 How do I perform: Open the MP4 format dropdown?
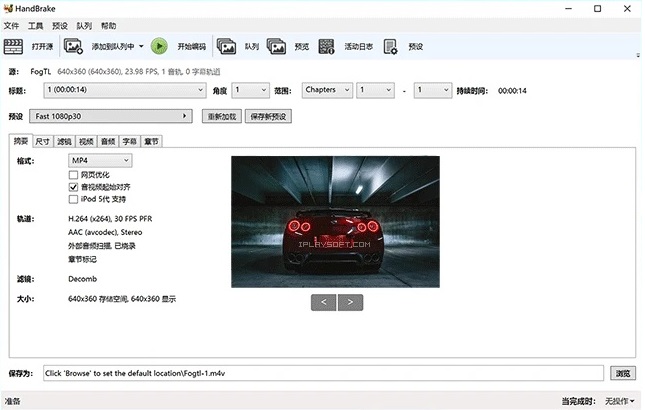tap(100, 160)
